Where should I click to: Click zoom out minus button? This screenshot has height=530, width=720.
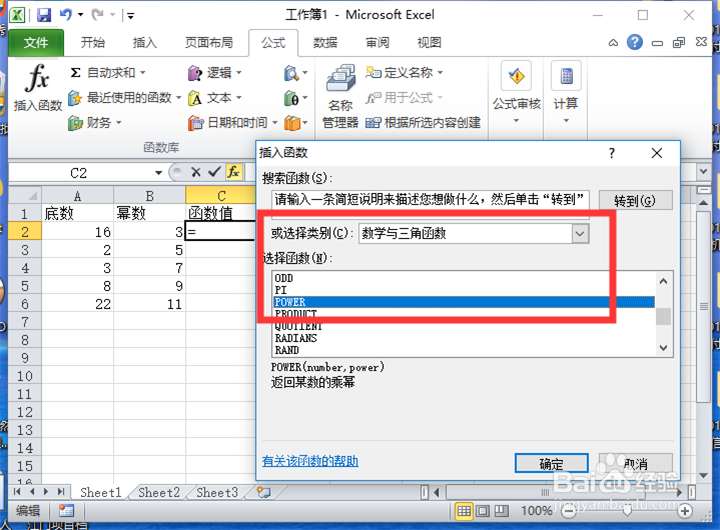coord(569,511)
